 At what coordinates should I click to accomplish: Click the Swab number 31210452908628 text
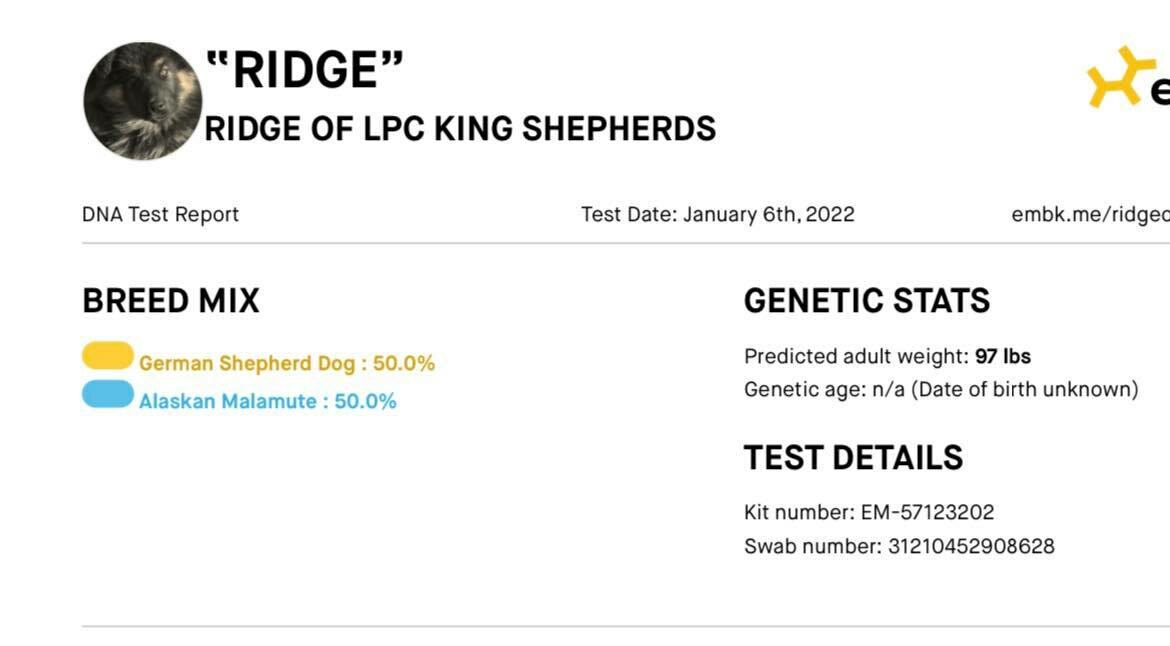(x=899, y=547)
